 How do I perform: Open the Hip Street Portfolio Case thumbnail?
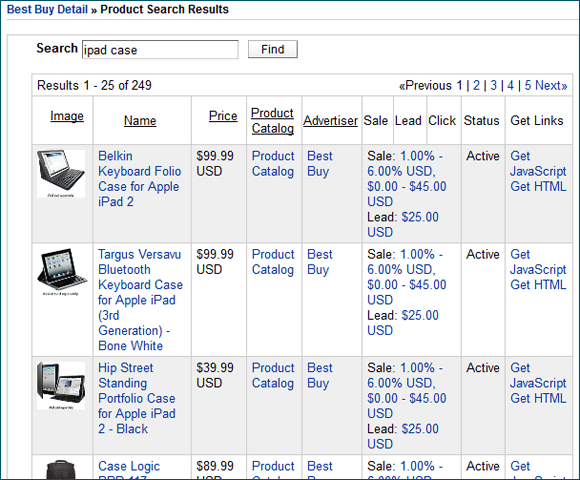click(61, 385)
